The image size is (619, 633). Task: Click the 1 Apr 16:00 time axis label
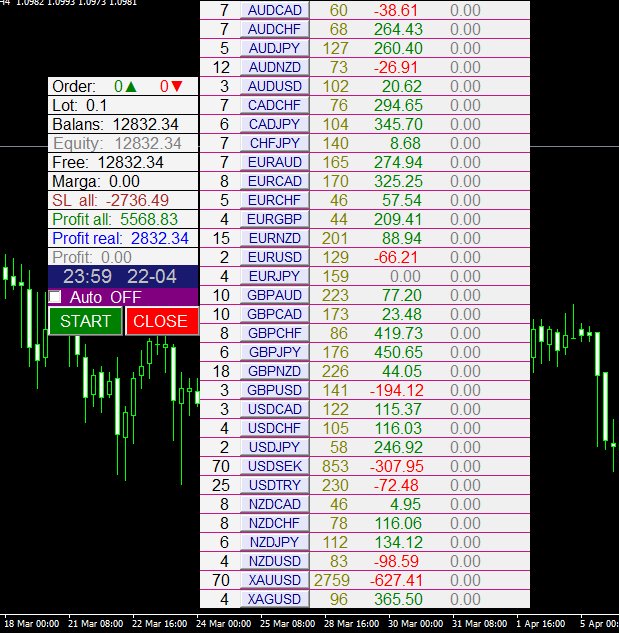(x=540, y=624)
